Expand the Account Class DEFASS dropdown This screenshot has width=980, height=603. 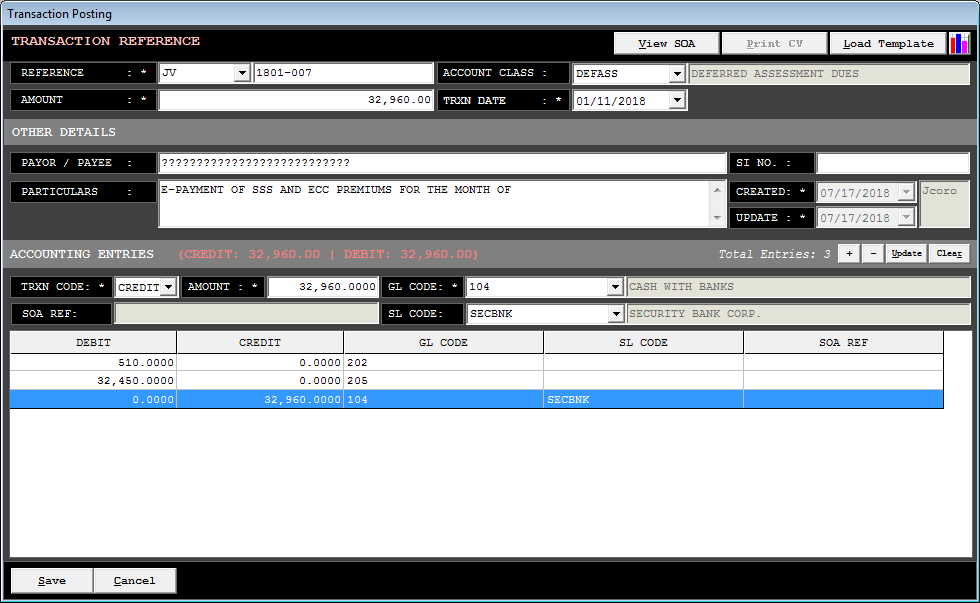(x=676, y=73)
